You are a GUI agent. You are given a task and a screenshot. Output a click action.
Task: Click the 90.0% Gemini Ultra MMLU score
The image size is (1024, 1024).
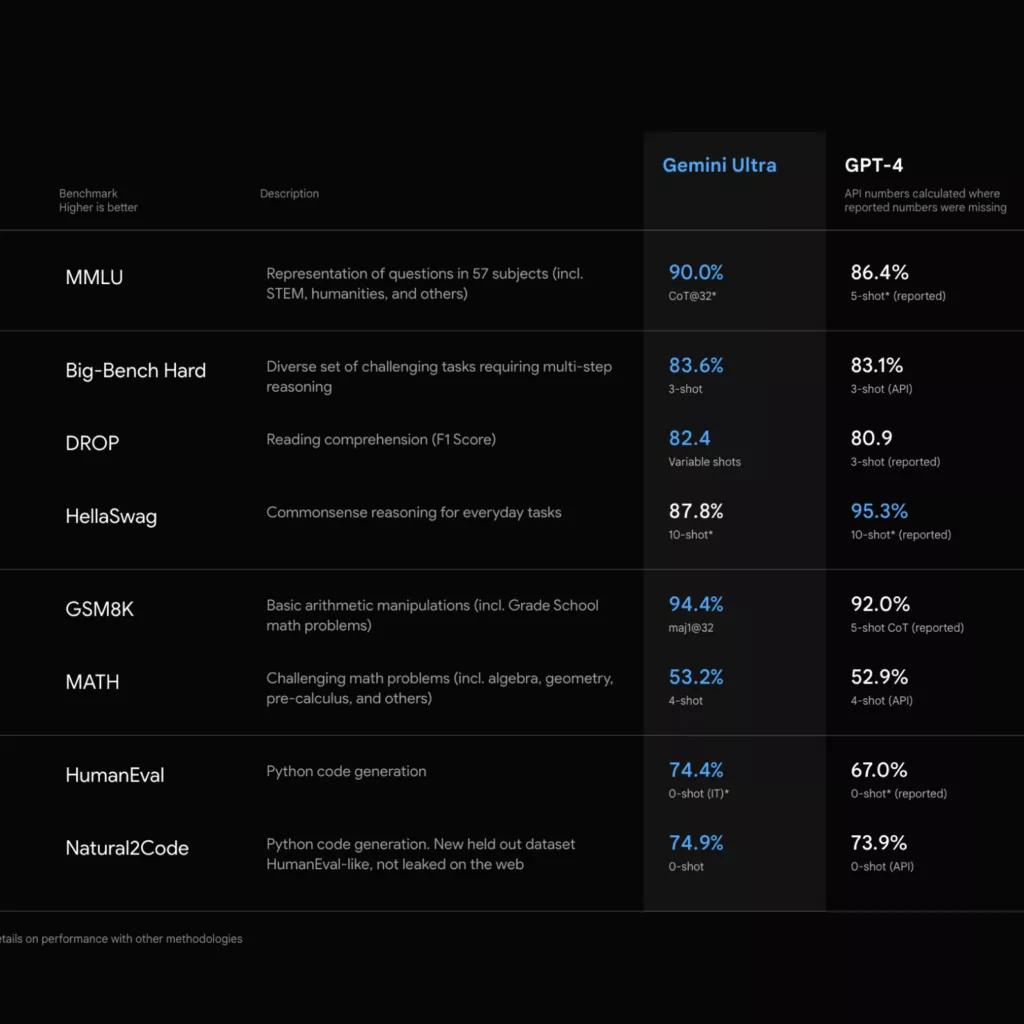pos(696,272)
